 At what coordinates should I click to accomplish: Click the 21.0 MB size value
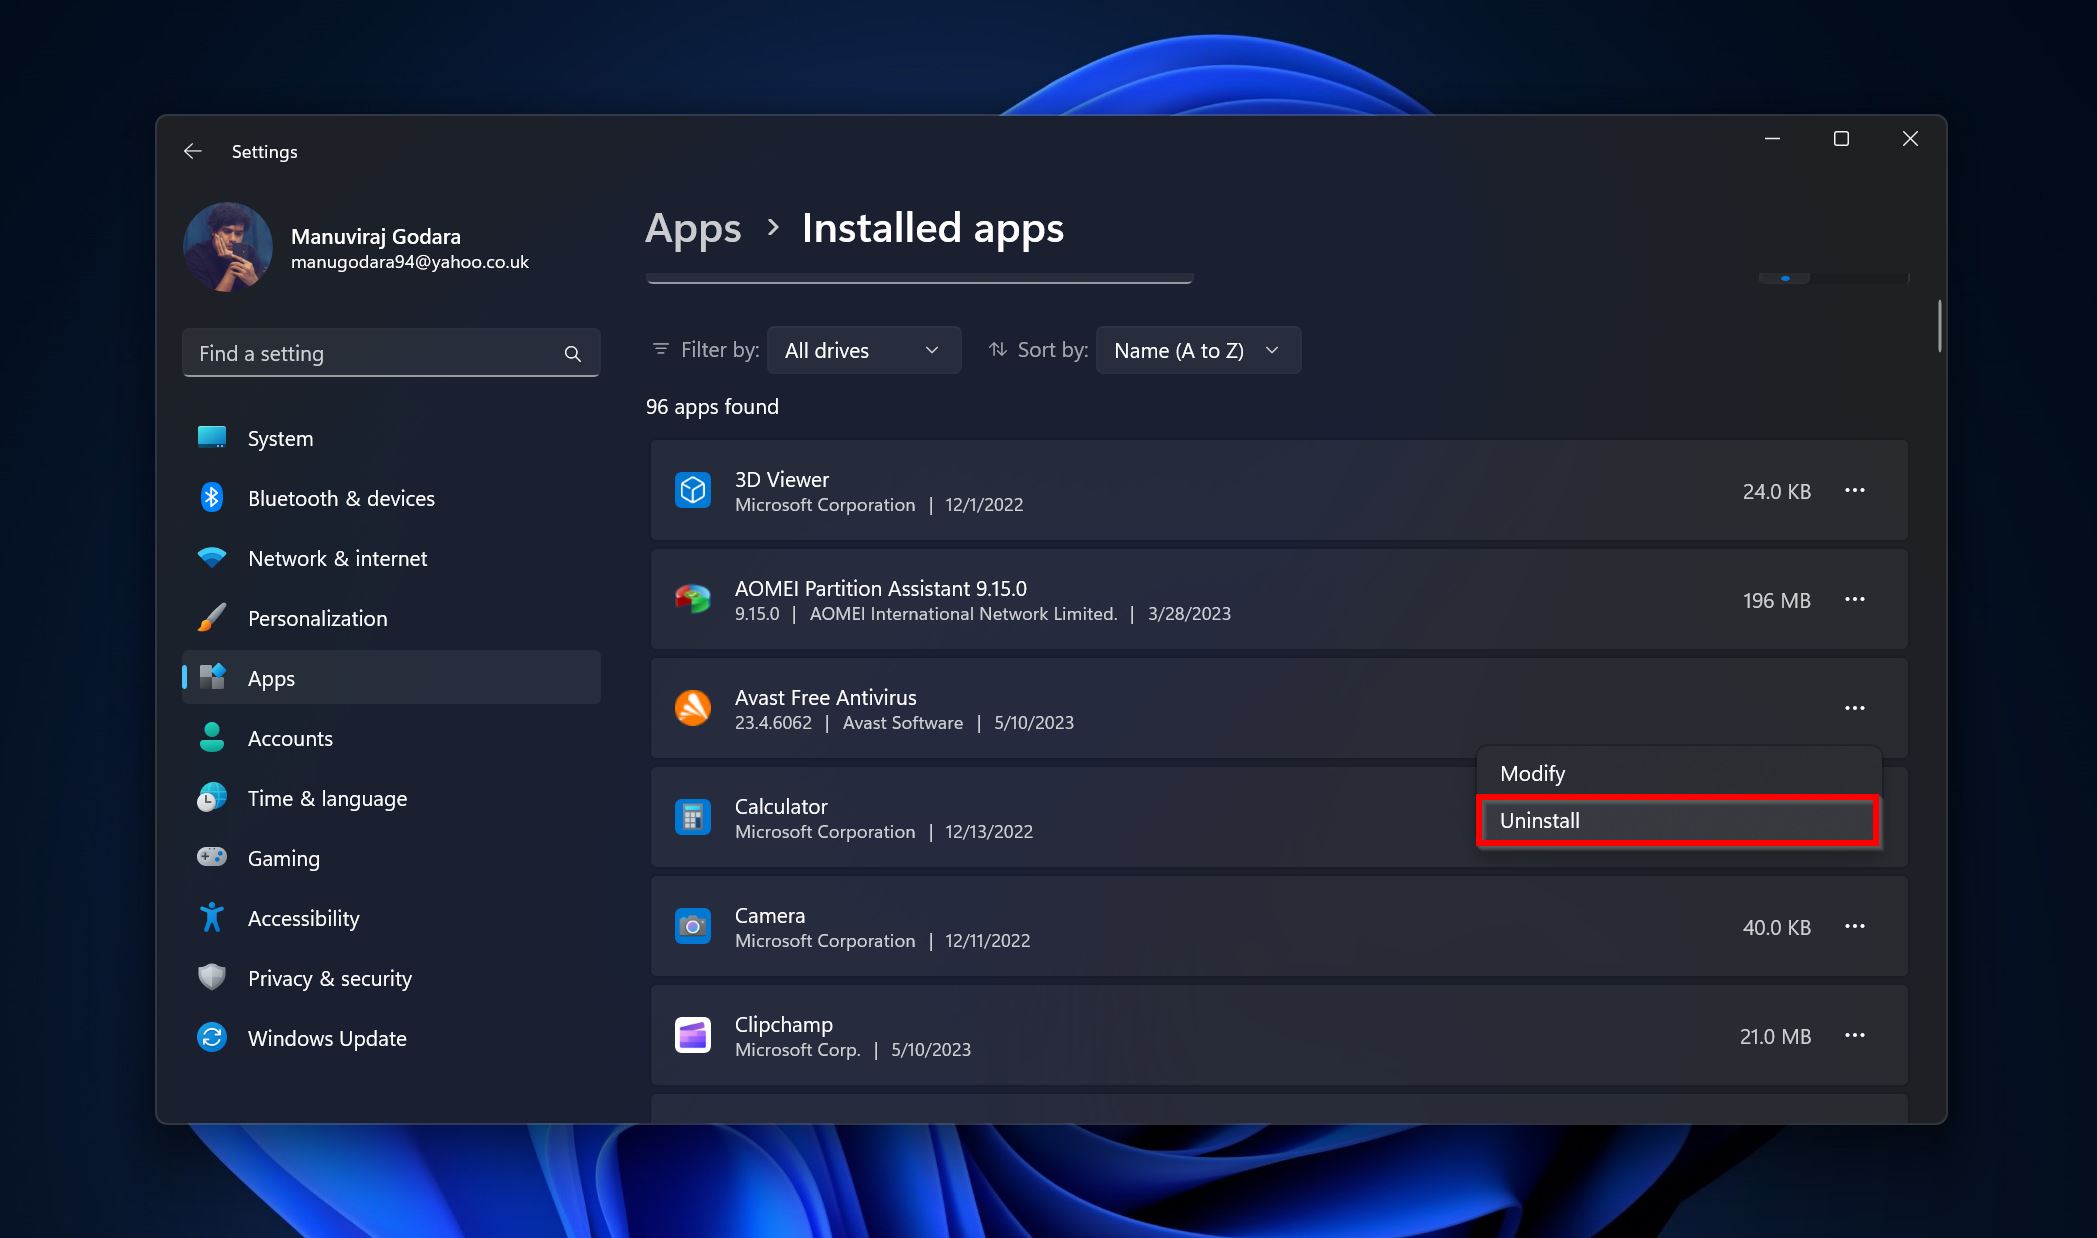tap(1775, 1037)
